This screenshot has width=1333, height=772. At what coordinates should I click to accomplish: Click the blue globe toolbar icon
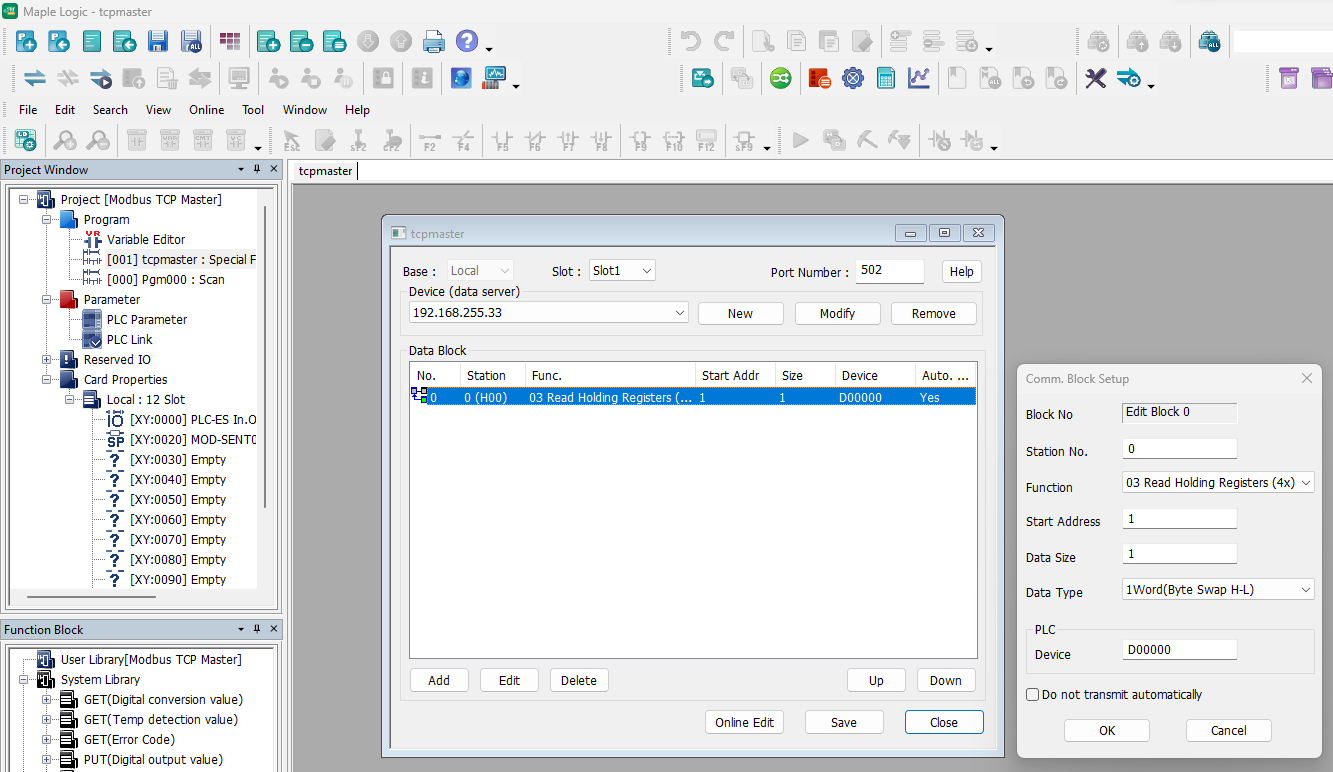click(x=460, y=78)
